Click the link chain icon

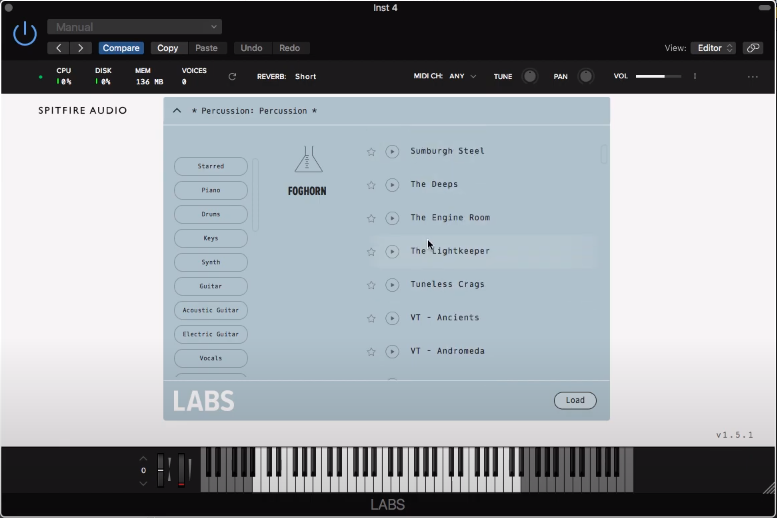point(753,48)
